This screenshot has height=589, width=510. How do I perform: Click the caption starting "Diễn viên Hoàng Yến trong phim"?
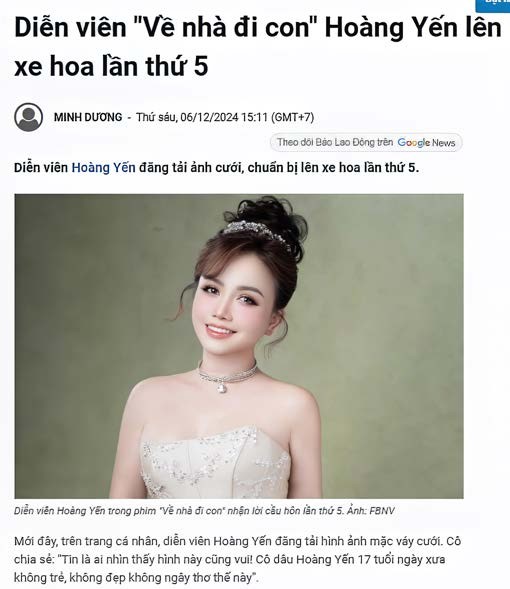point(204,511)
